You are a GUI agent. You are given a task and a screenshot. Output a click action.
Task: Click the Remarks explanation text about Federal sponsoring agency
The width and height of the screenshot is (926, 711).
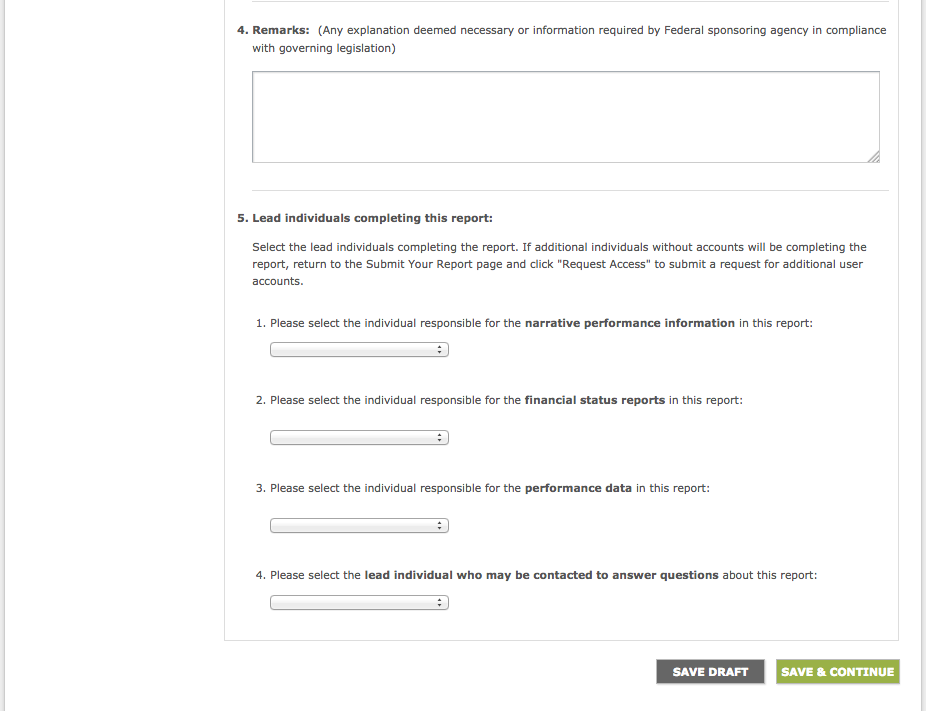(600, 30)
